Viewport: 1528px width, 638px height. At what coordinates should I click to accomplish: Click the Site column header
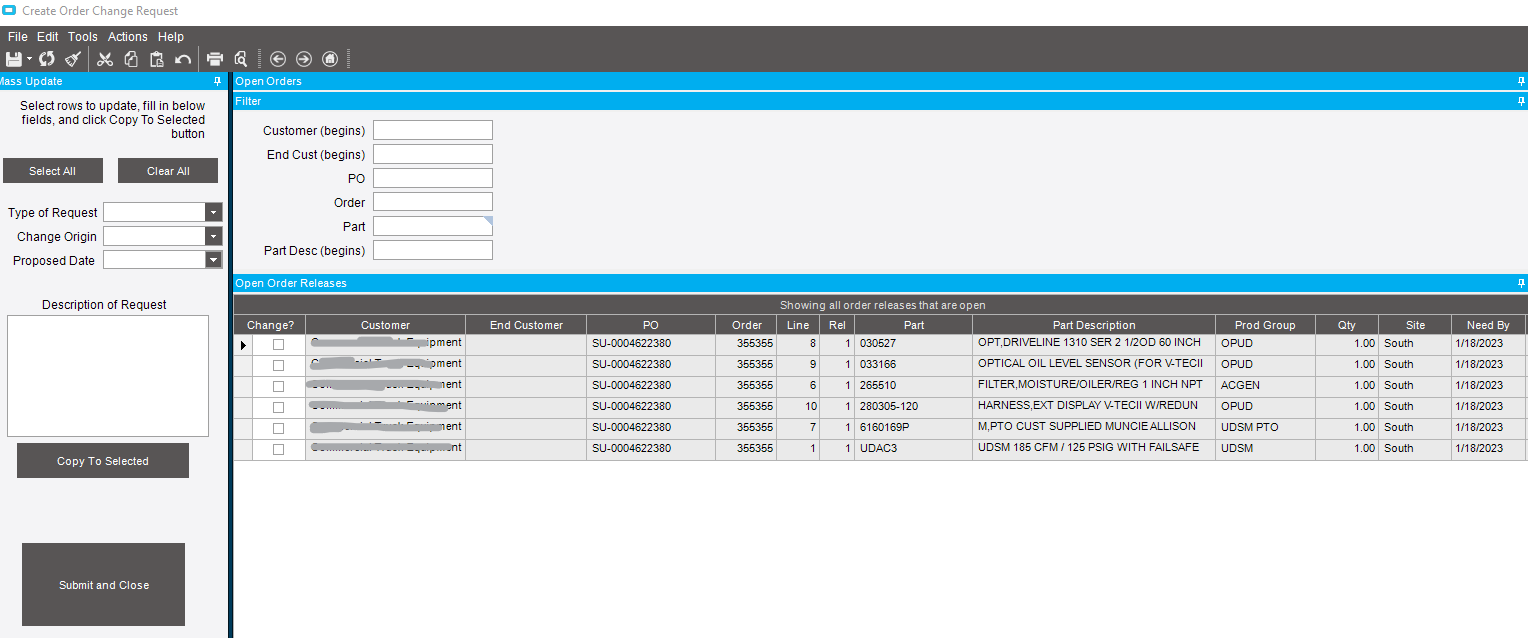1415,325
